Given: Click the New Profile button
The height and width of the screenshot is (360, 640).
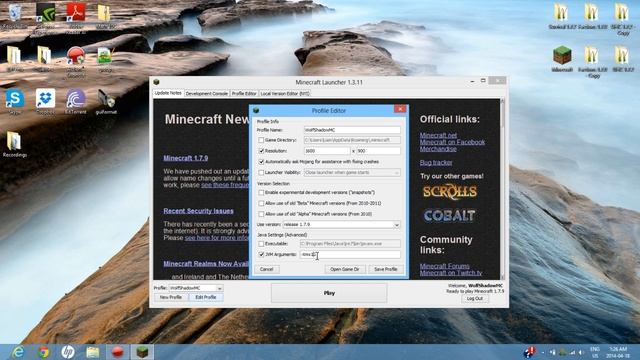Looking at the screenshot, I should tap(171, 297).
